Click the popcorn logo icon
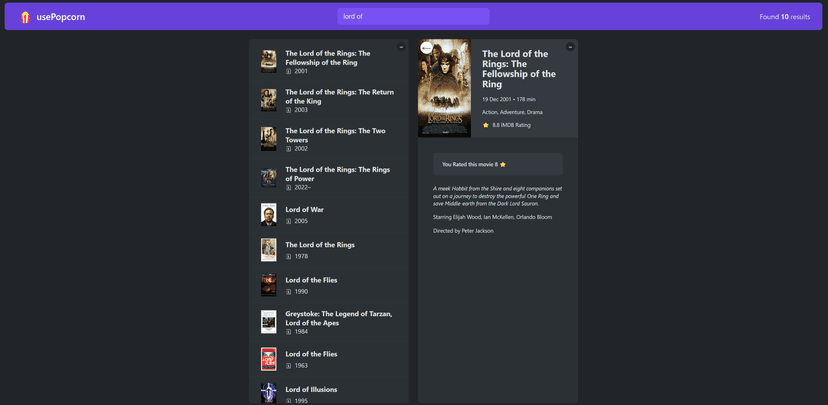 tap(25, 17)
